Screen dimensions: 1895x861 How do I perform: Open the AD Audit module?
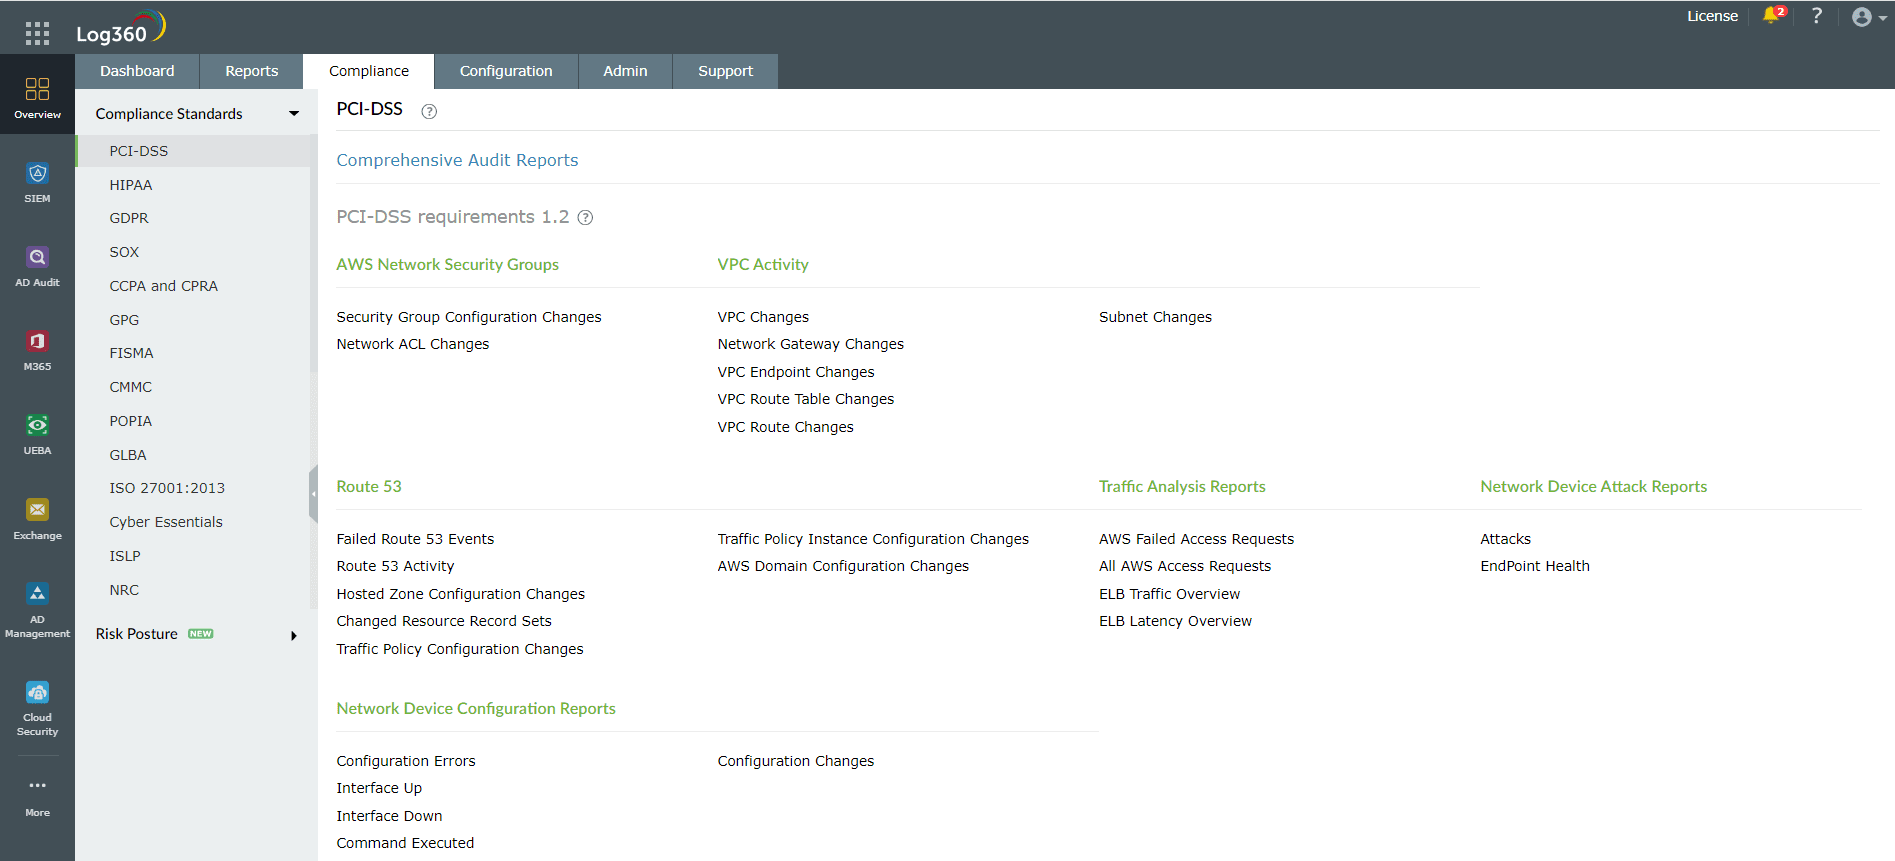click(x=37, y=266)
